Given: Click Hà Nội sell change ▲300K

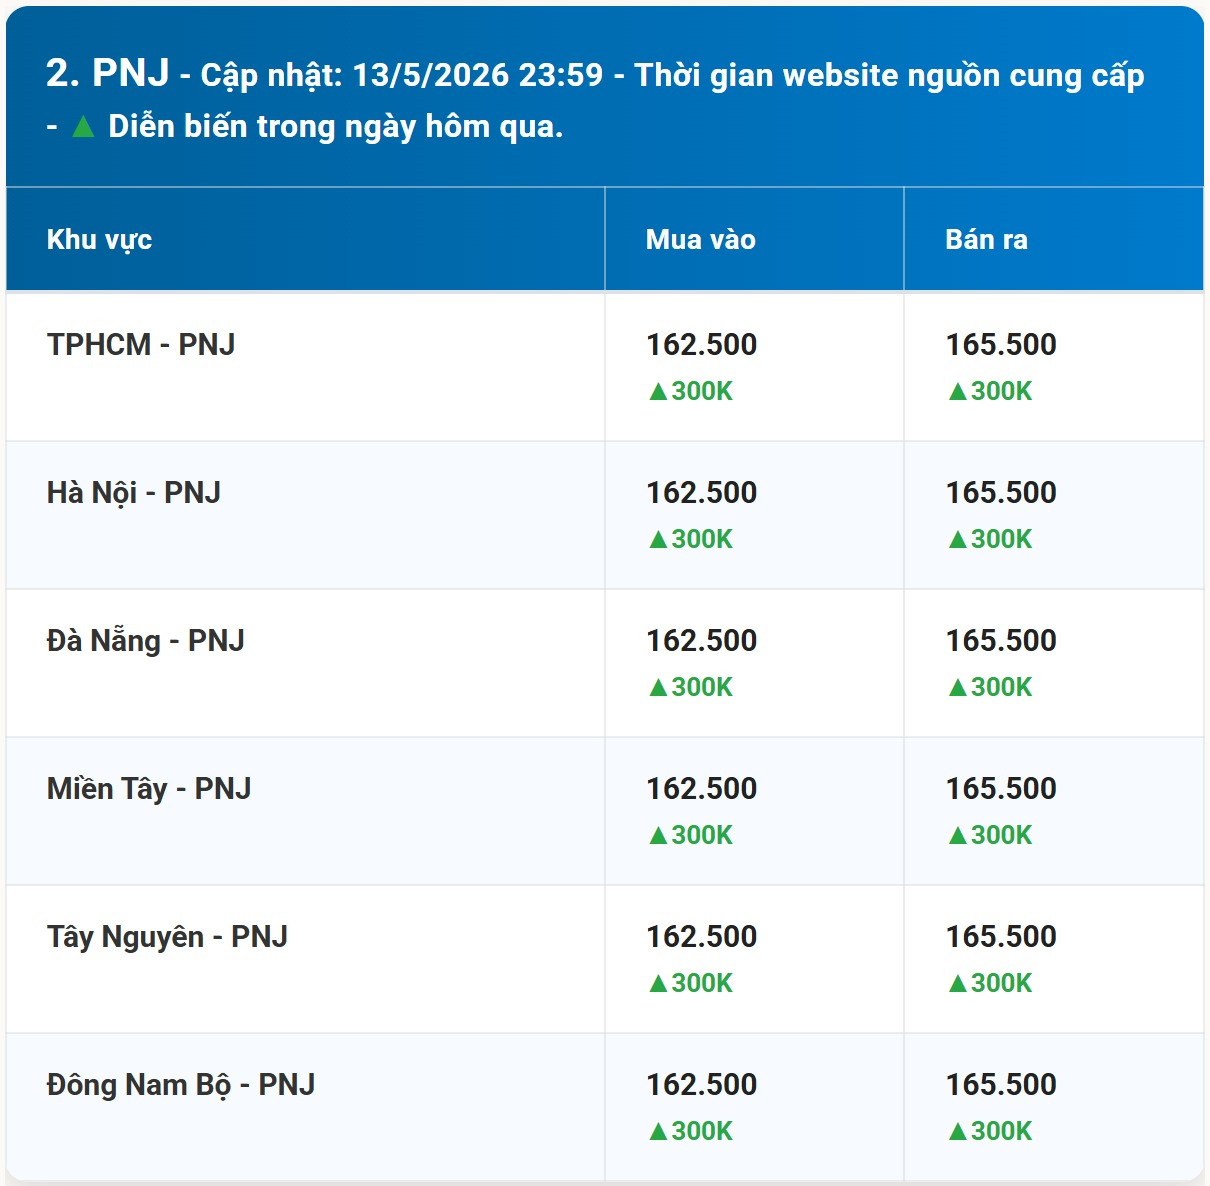Looking at the screenshot, I should (x=990, y=539).
